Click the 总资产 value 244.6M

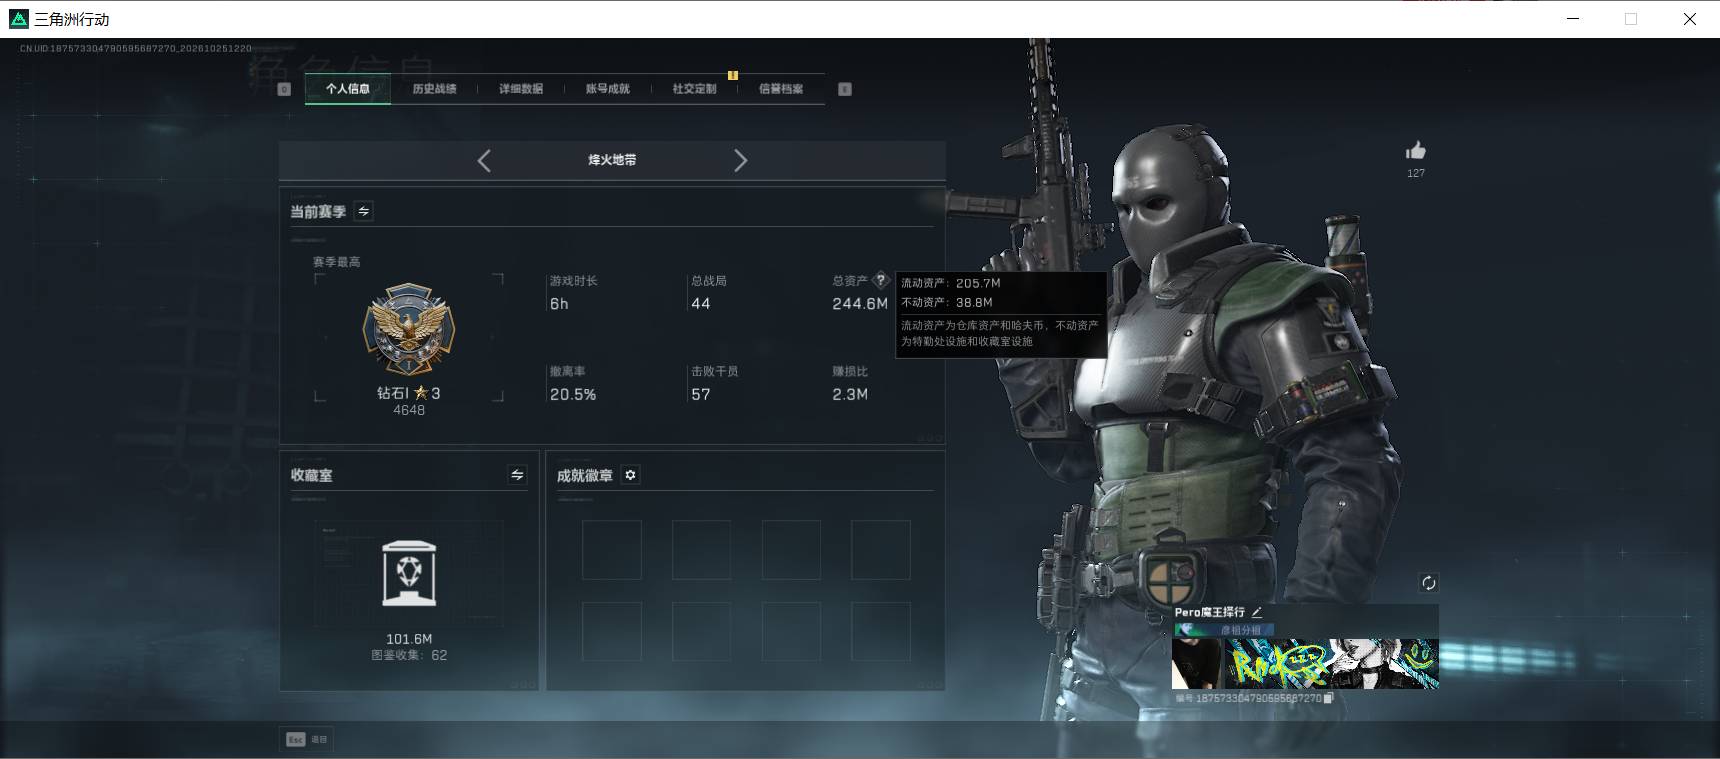(860, 303)
